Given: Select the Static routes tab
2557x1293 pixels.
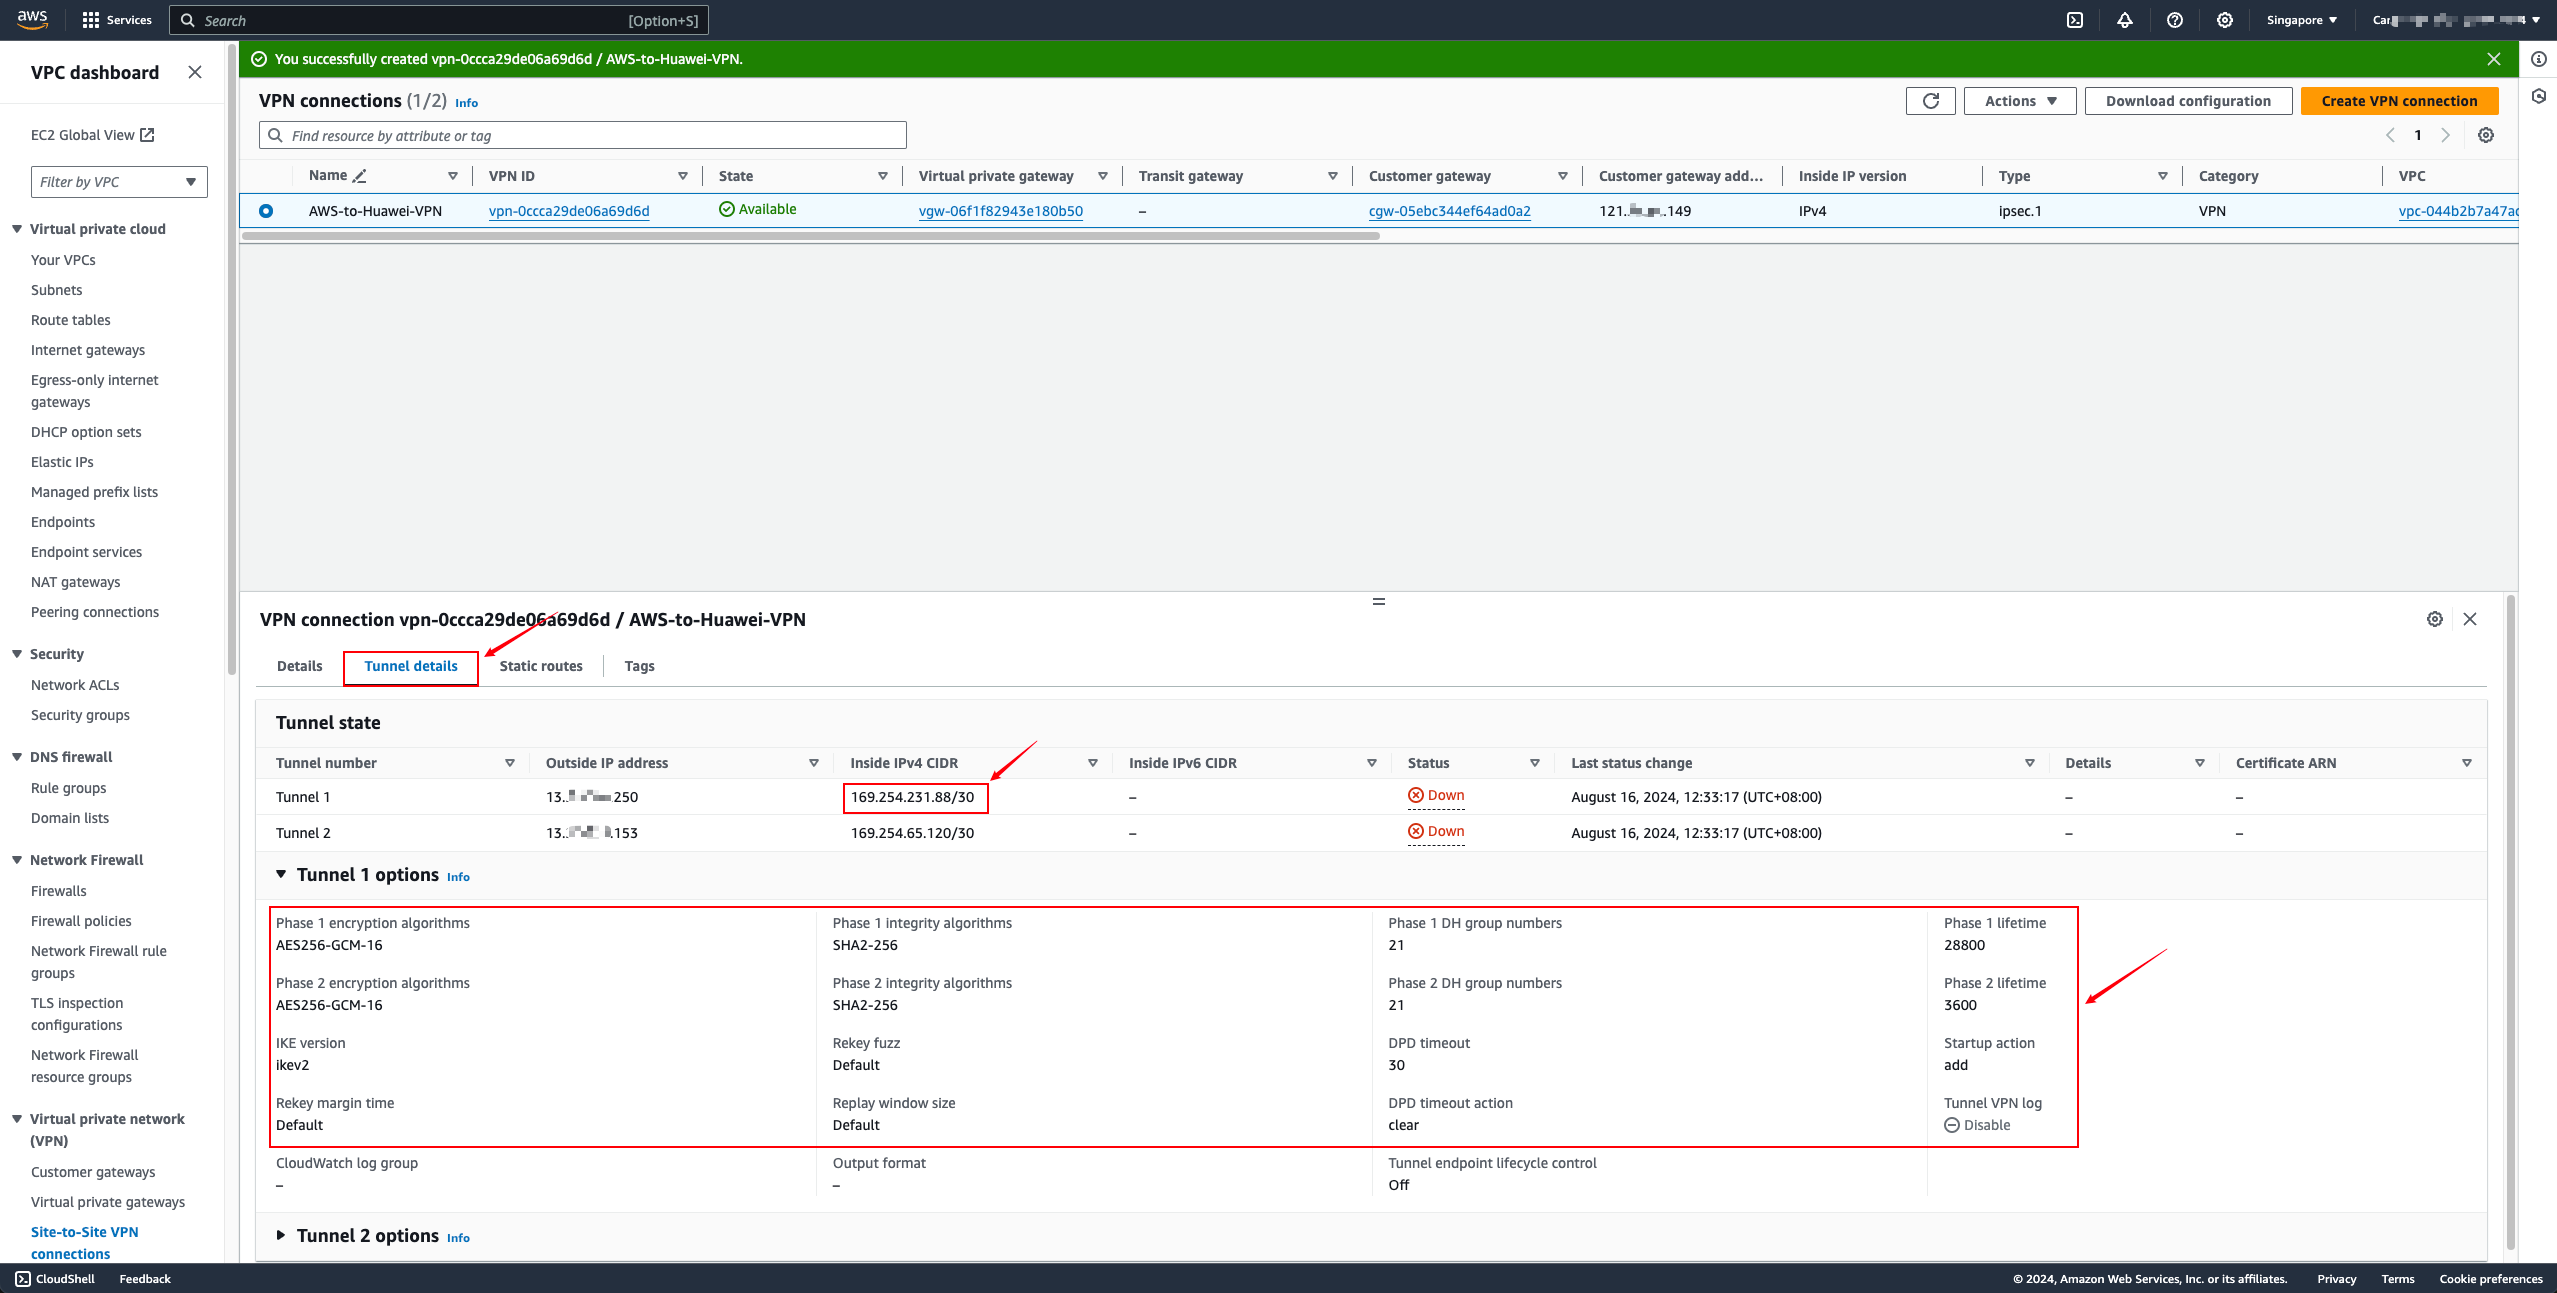Looking at the screenshot, I should (x=541, y=665).
